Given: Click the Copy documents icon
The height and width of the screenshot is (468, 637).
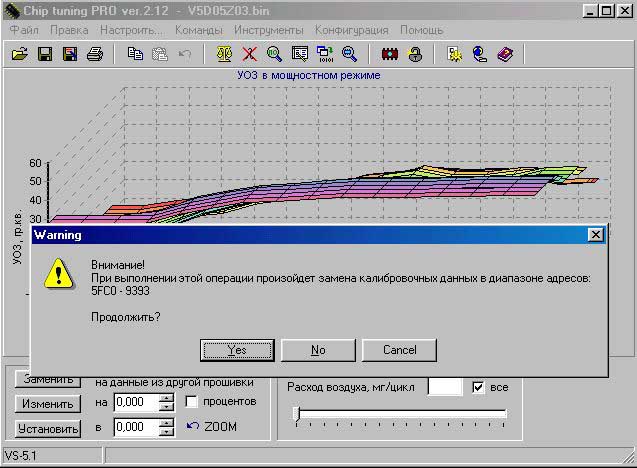Looking at the screenshot, I should (135, 54).
